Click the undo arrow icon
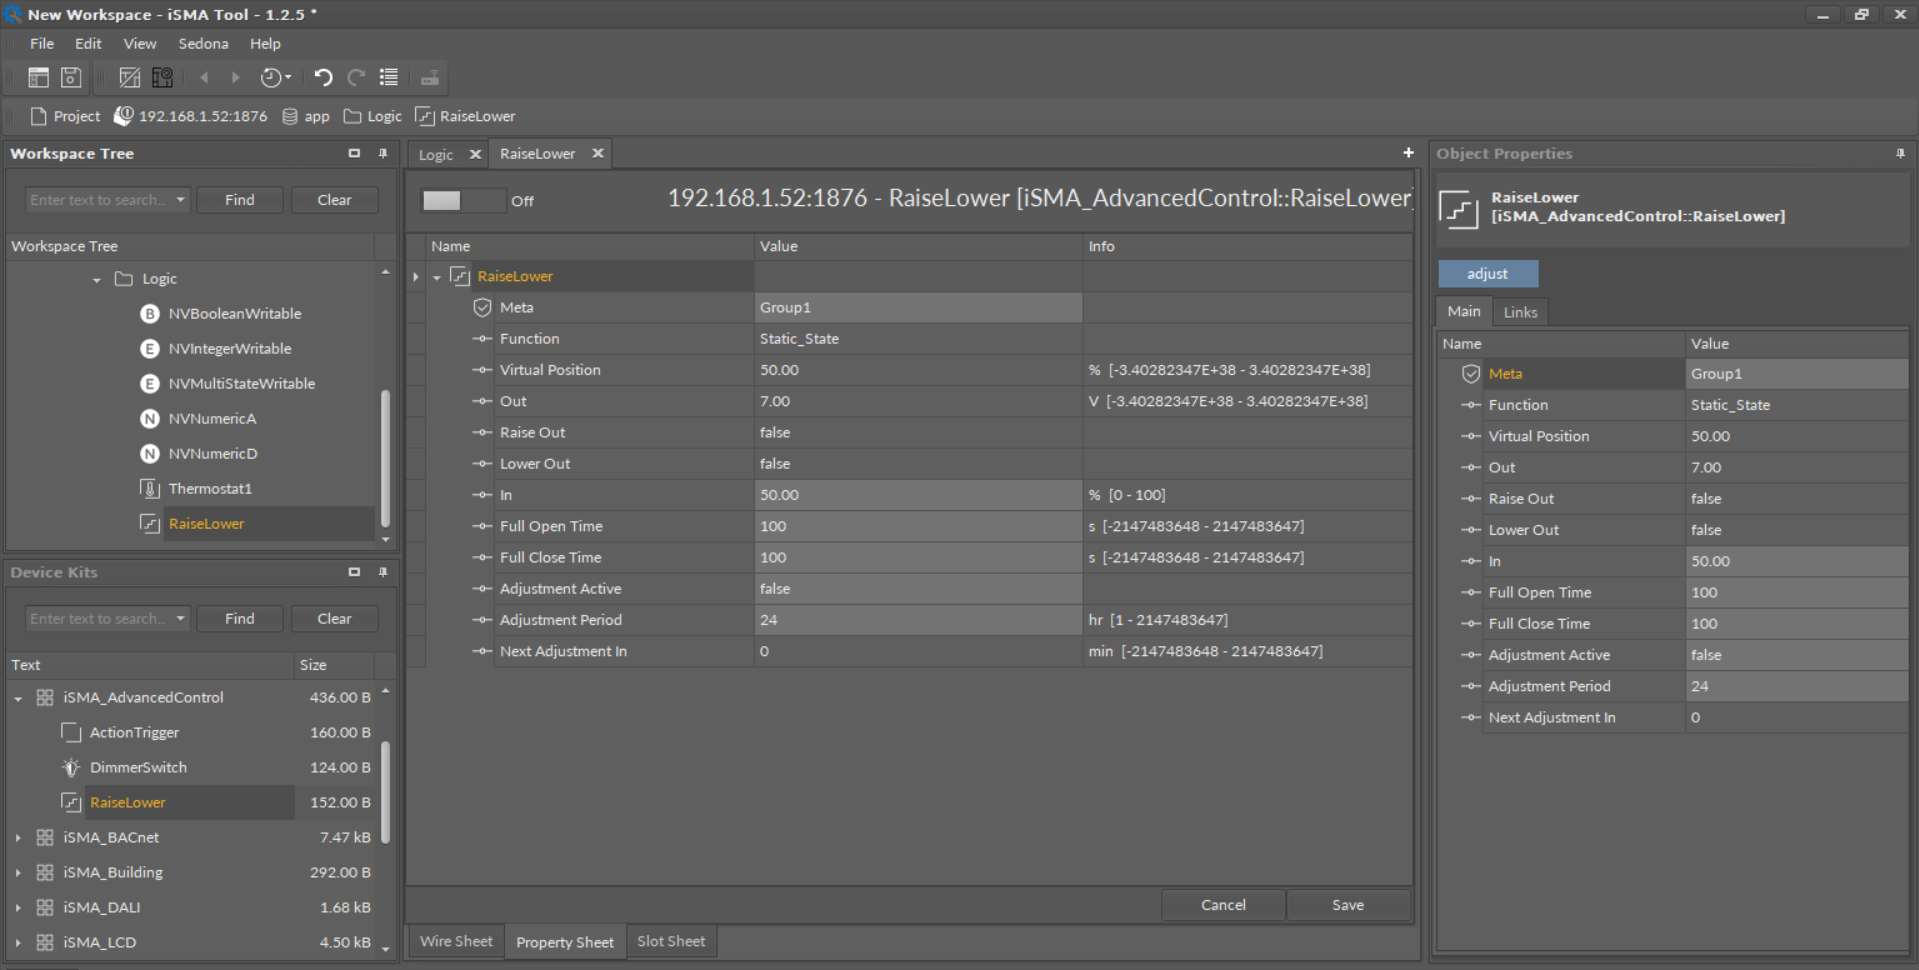The width and height of the screenshot is (1919, 970). point(322,77)
